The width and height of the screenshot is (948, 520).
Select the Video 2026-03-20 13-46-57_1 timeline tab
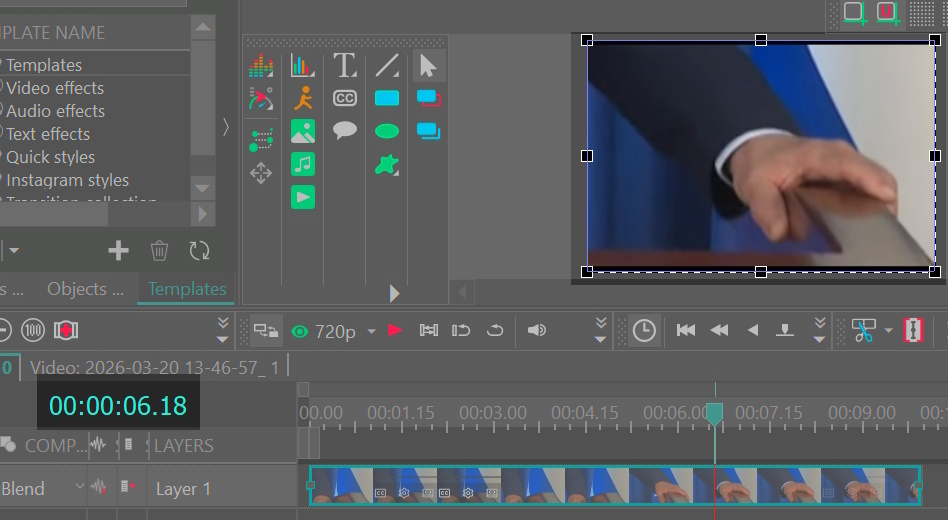[154, 368]
